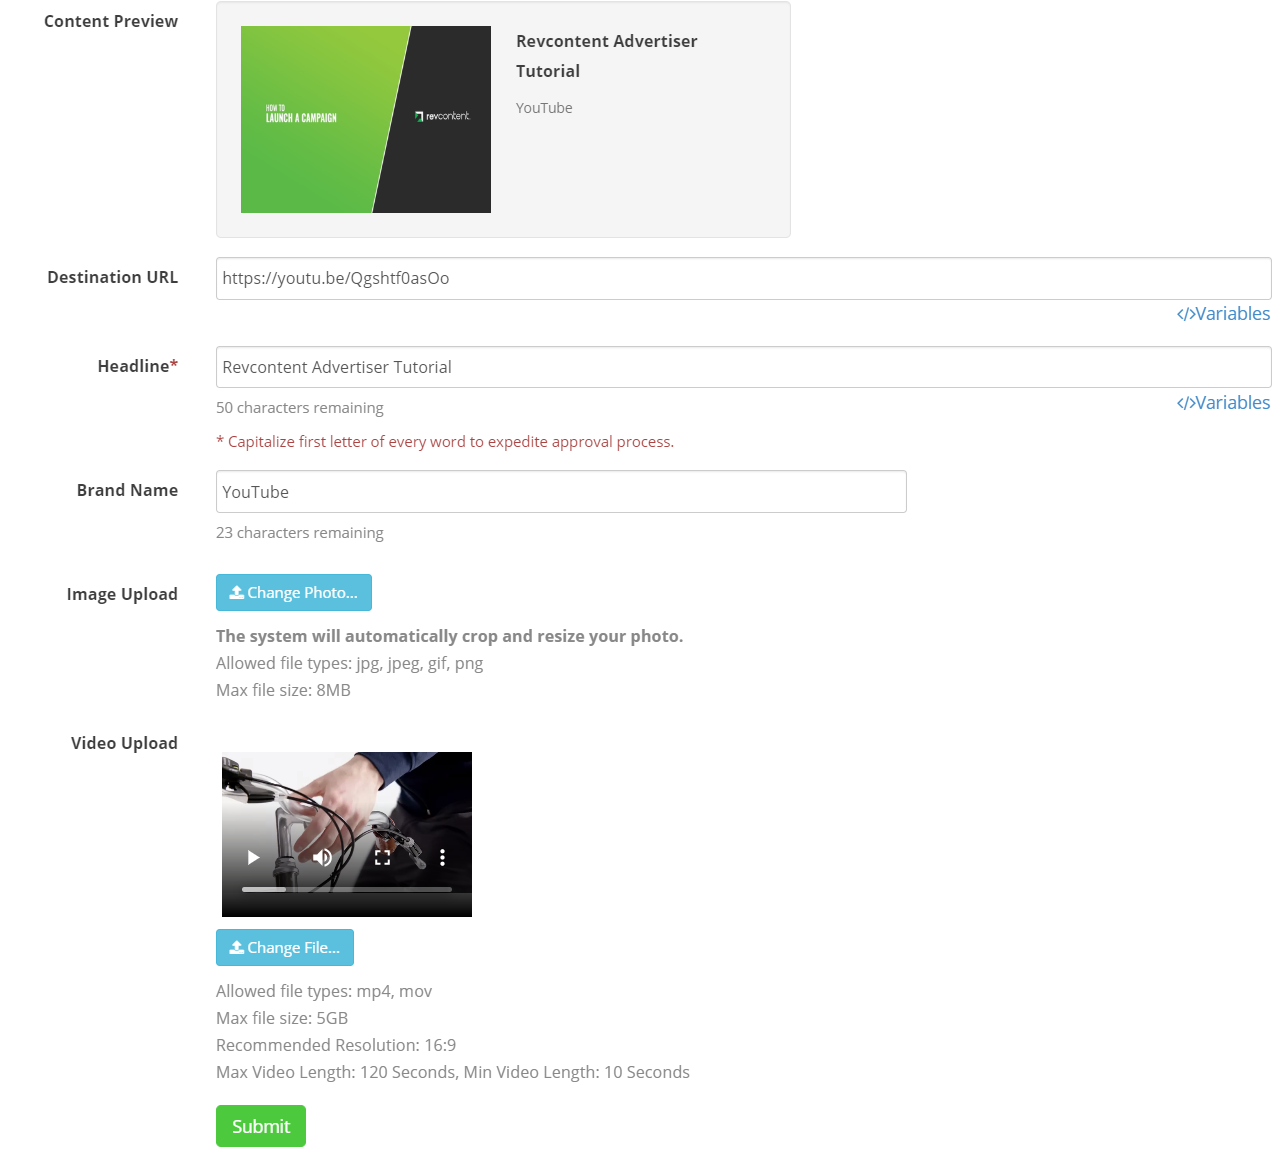The image size is (1285, 1170).
Task: Click the 'Allowed file types: mp4, mov' text
Action: pyautogui.click(x=324, y=991)
